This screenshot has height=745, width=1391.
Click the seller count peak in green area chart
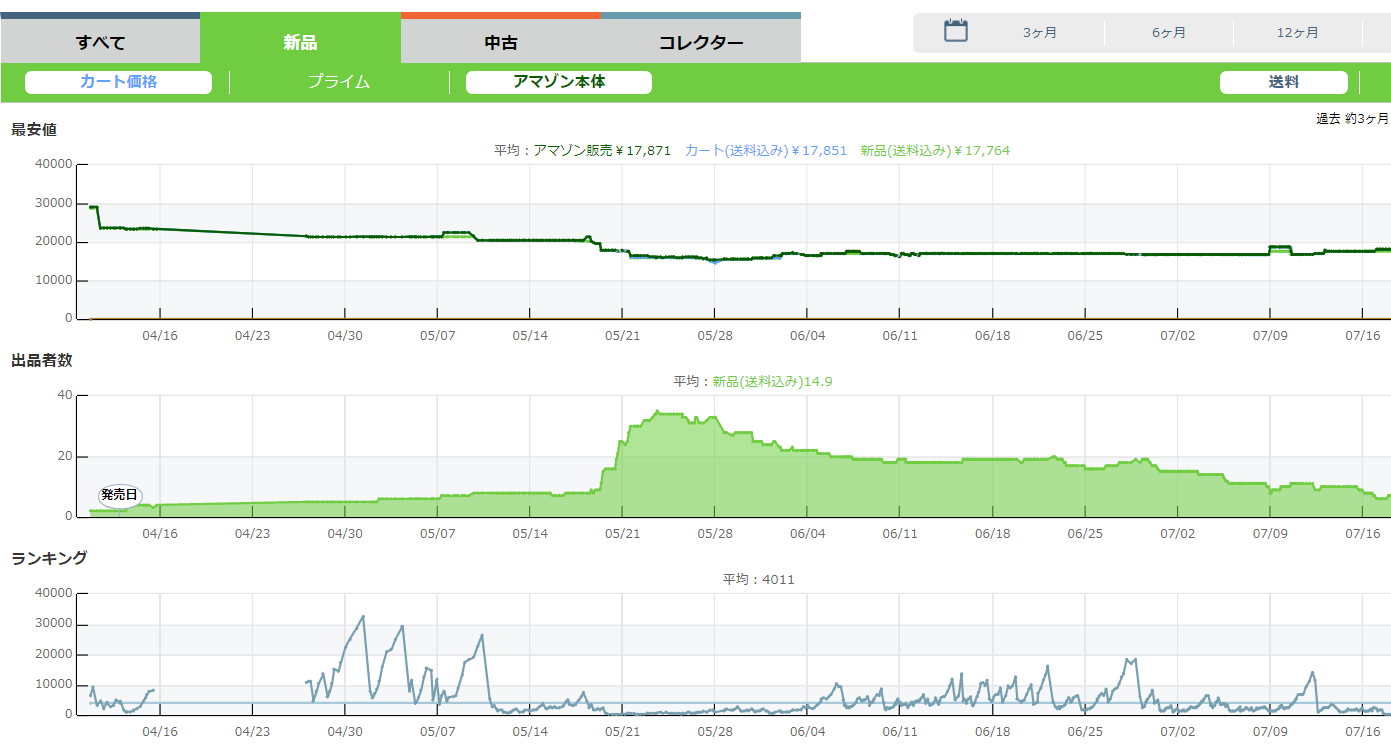656,411
